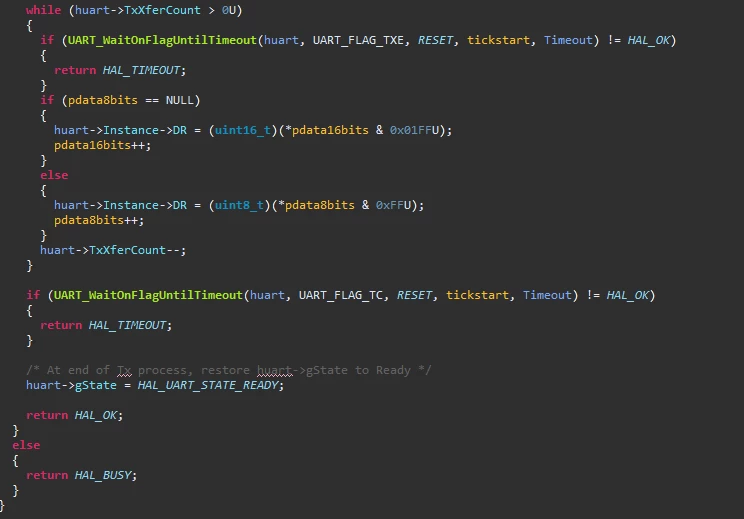This screenshot has width=744, height=519.
Task: Click 'Timeout' in the UART_FLAG_TC call
Action: click(547, 295)
